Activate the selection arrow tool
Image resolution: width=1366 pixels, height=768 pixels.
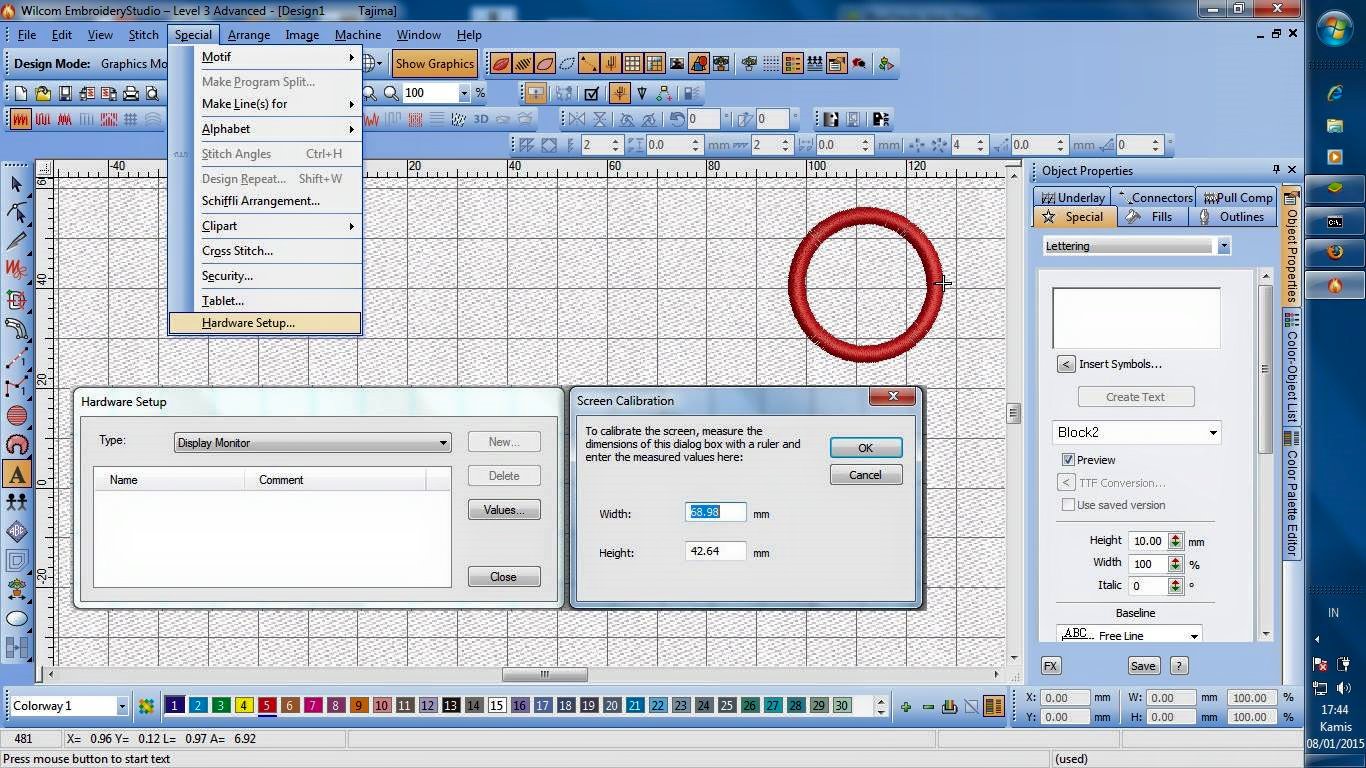[15, 185]
